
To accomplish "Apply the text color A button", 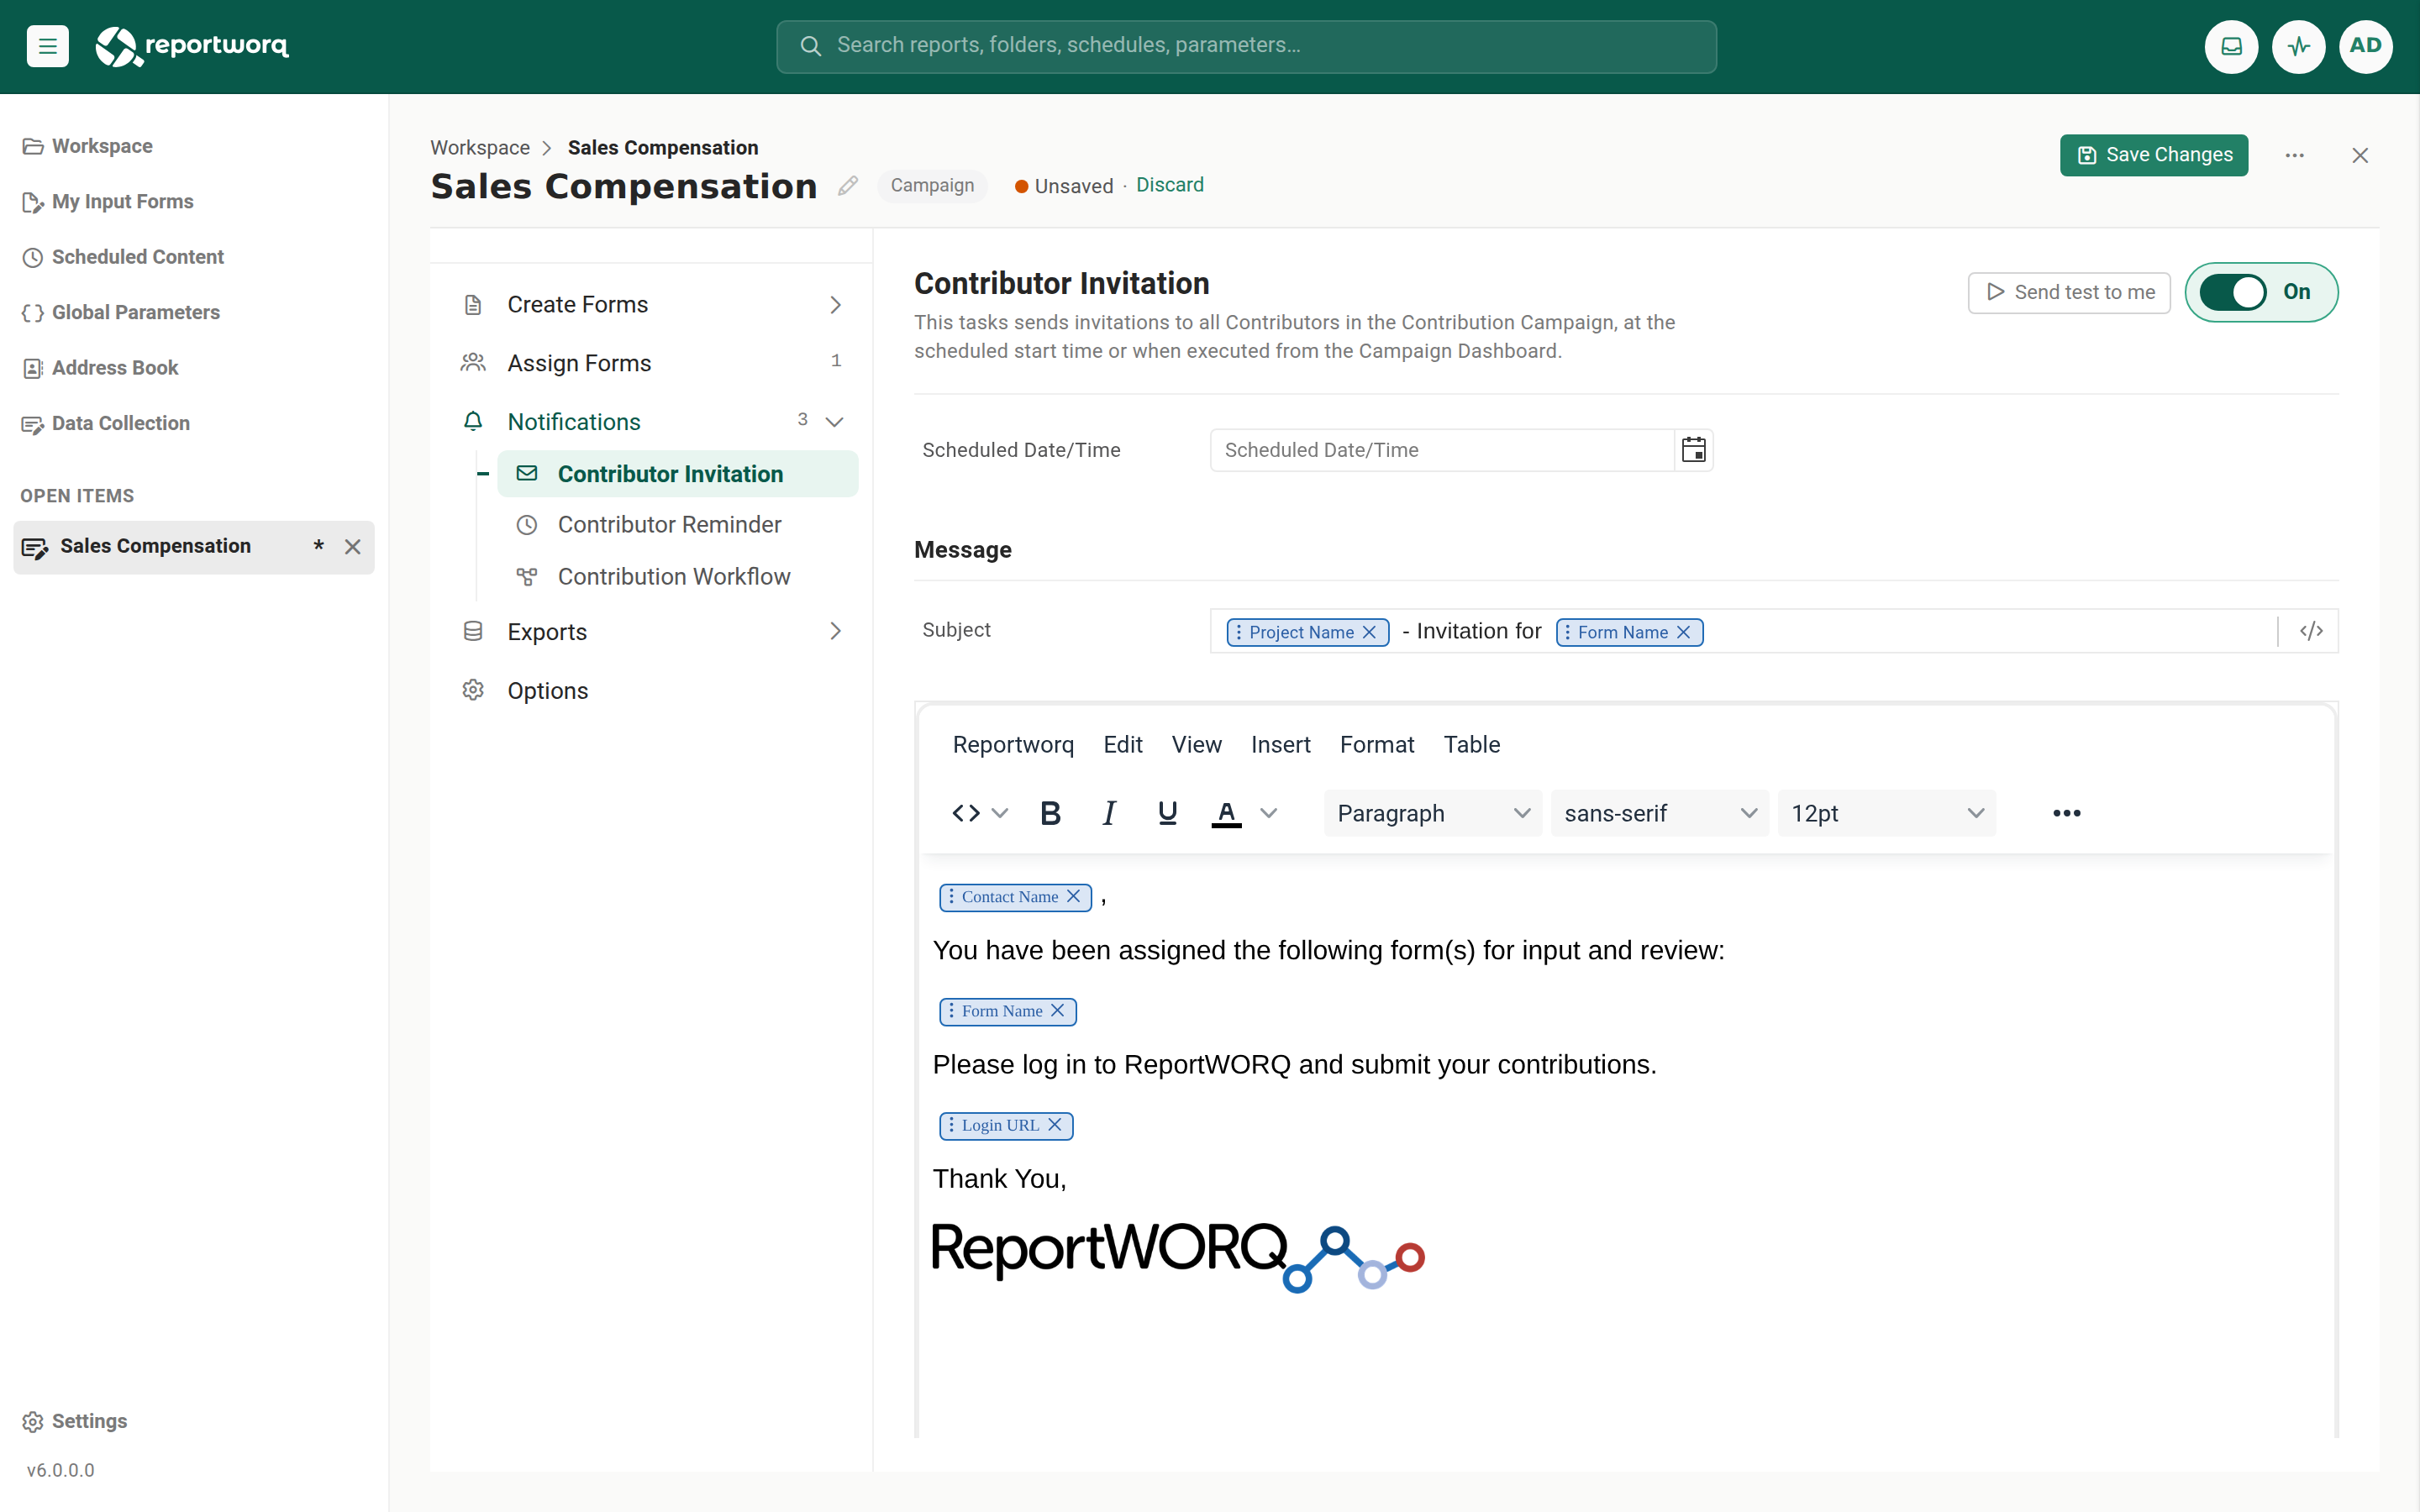I will (x=1227, y=813).
